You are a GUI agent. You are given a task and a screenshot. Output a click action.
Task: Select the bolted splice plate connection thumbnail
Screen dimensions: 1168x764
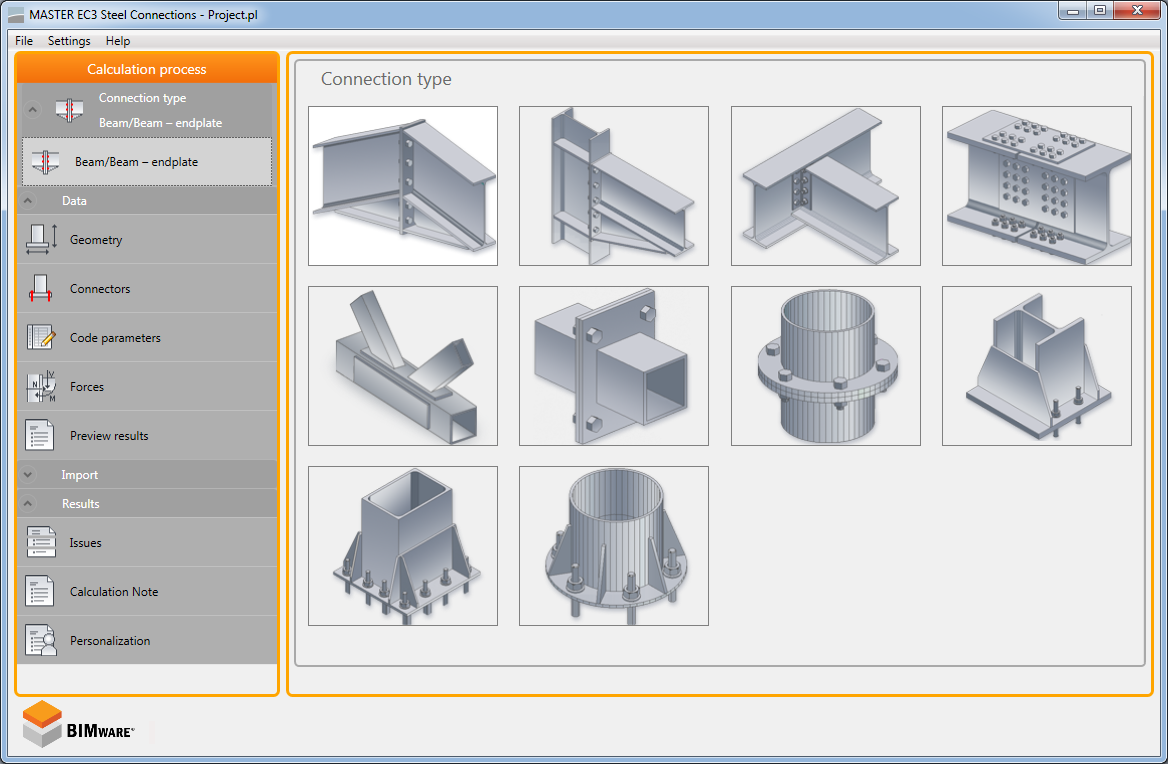coord(1036,186)
